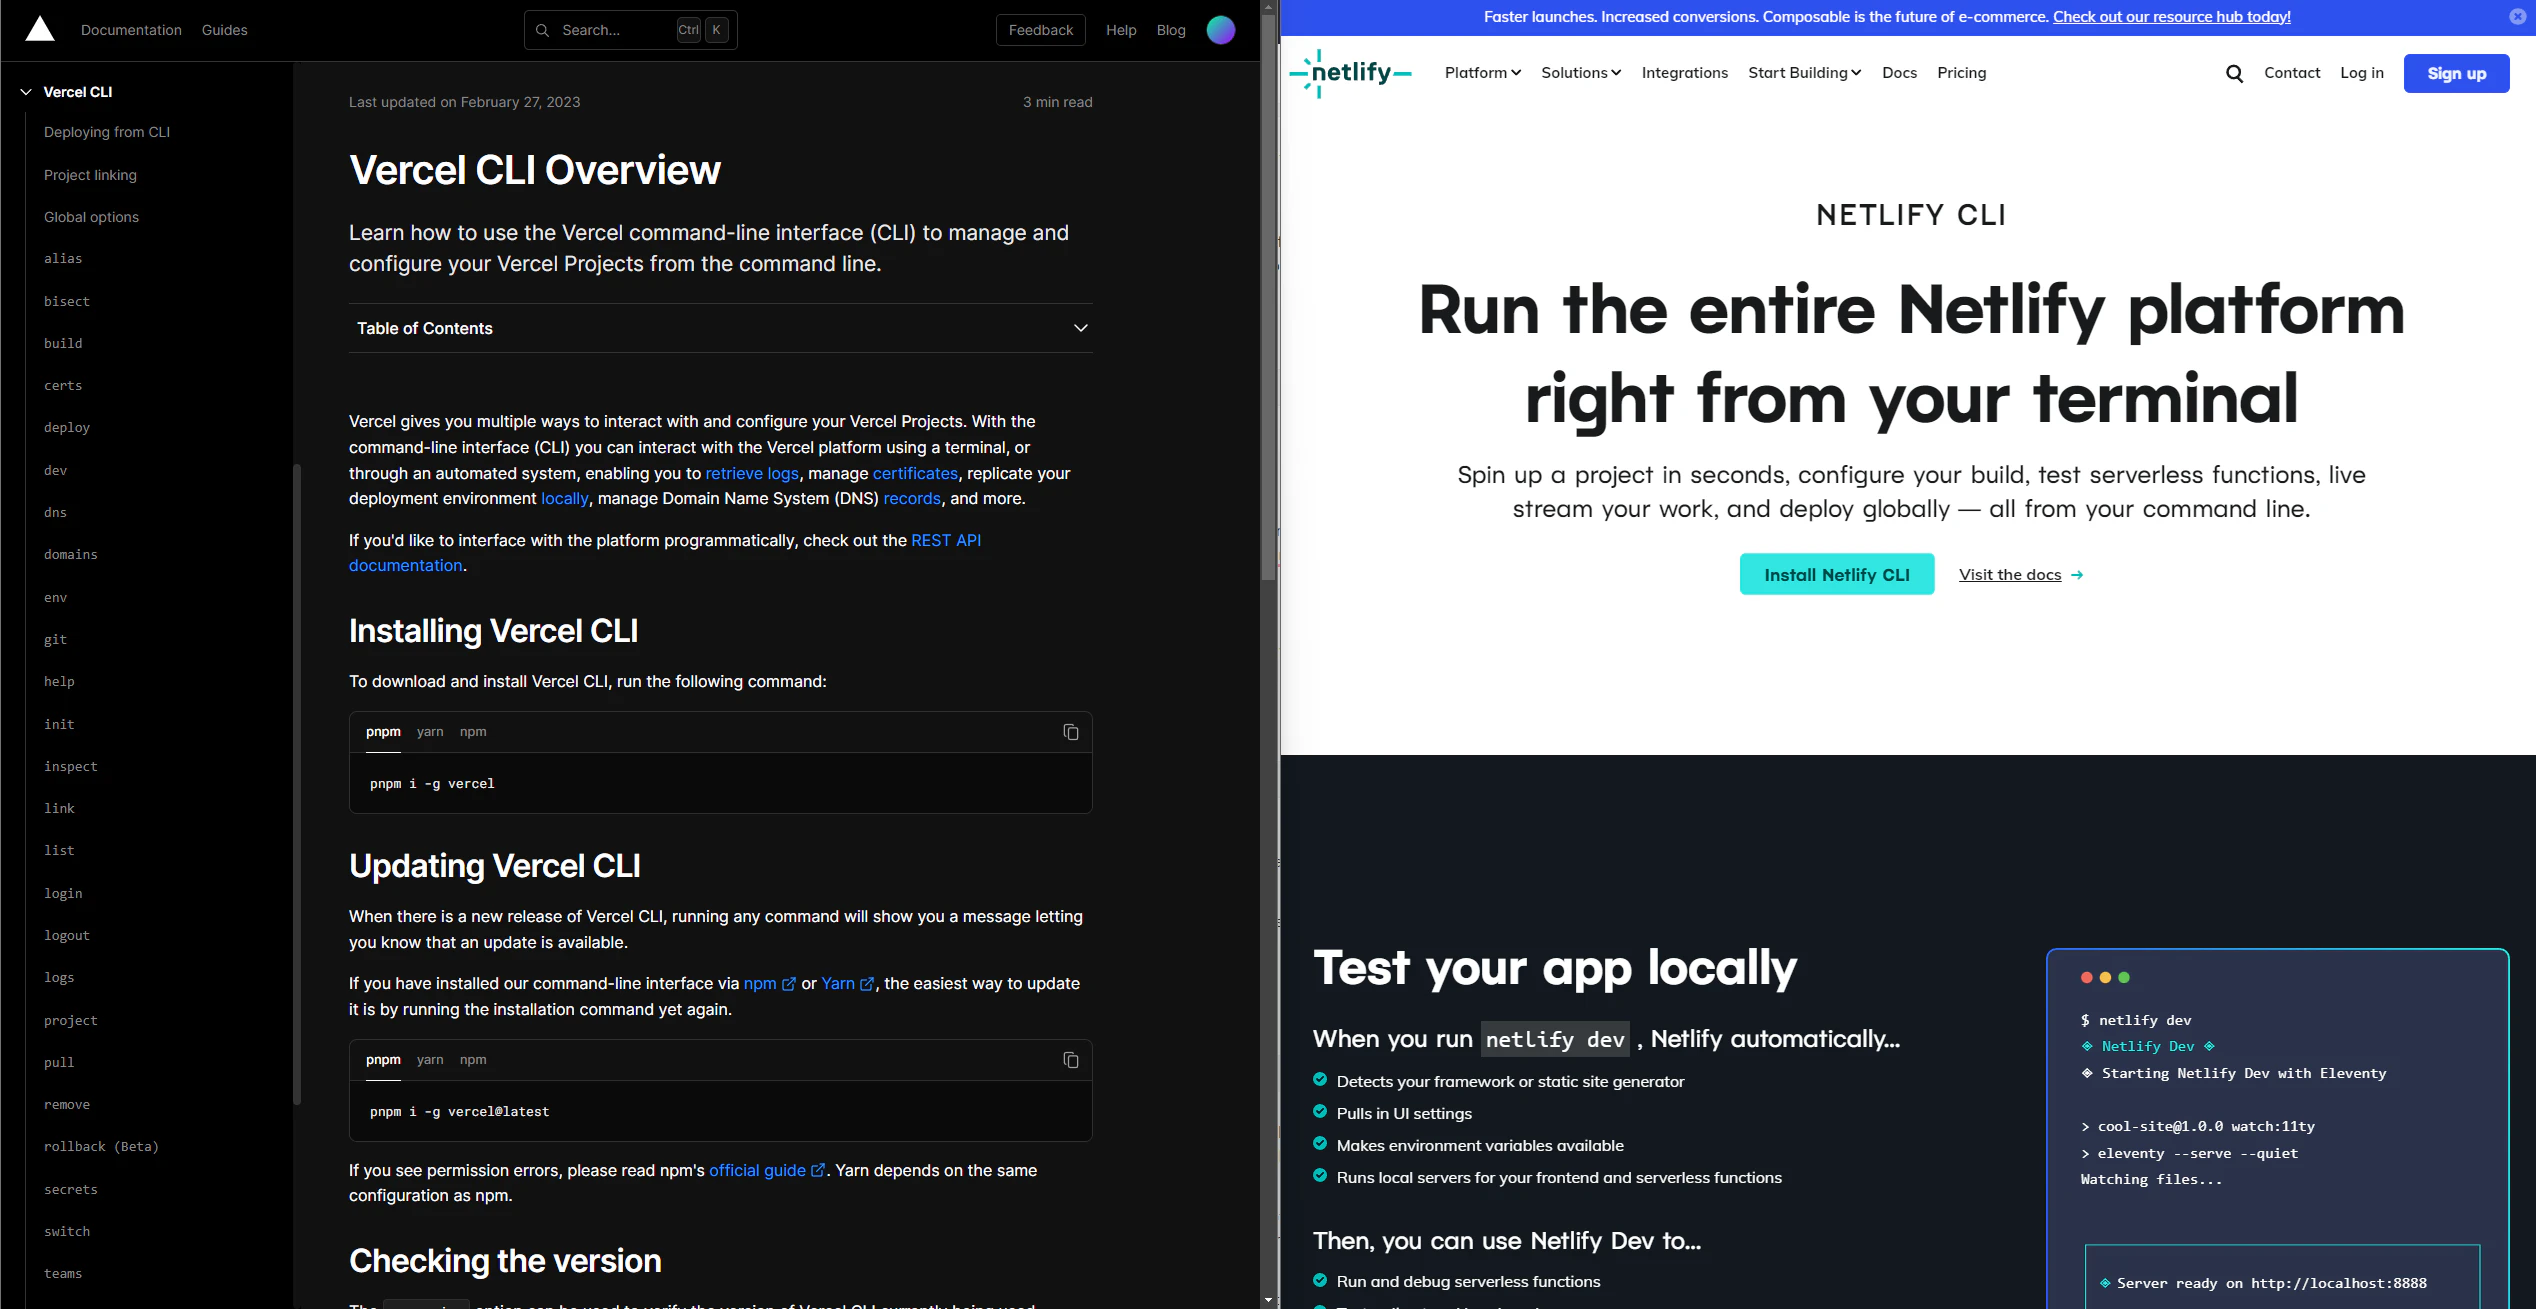The image size is (2536, 1309).
Task: Select the pnpm tab in update block
Action: [383, 1060]
